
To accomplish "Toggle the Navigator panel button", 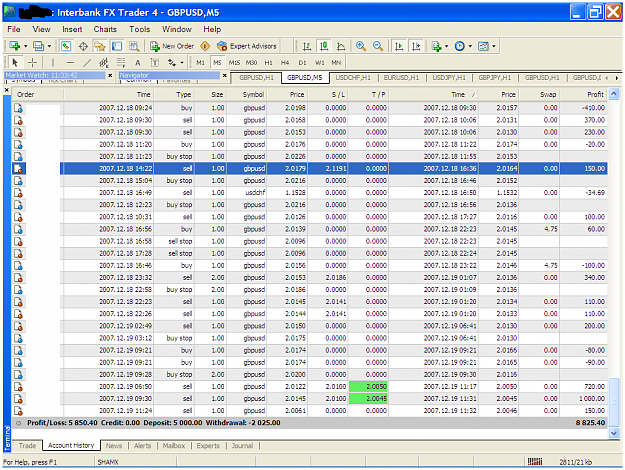I will click(x=100, y=46).
